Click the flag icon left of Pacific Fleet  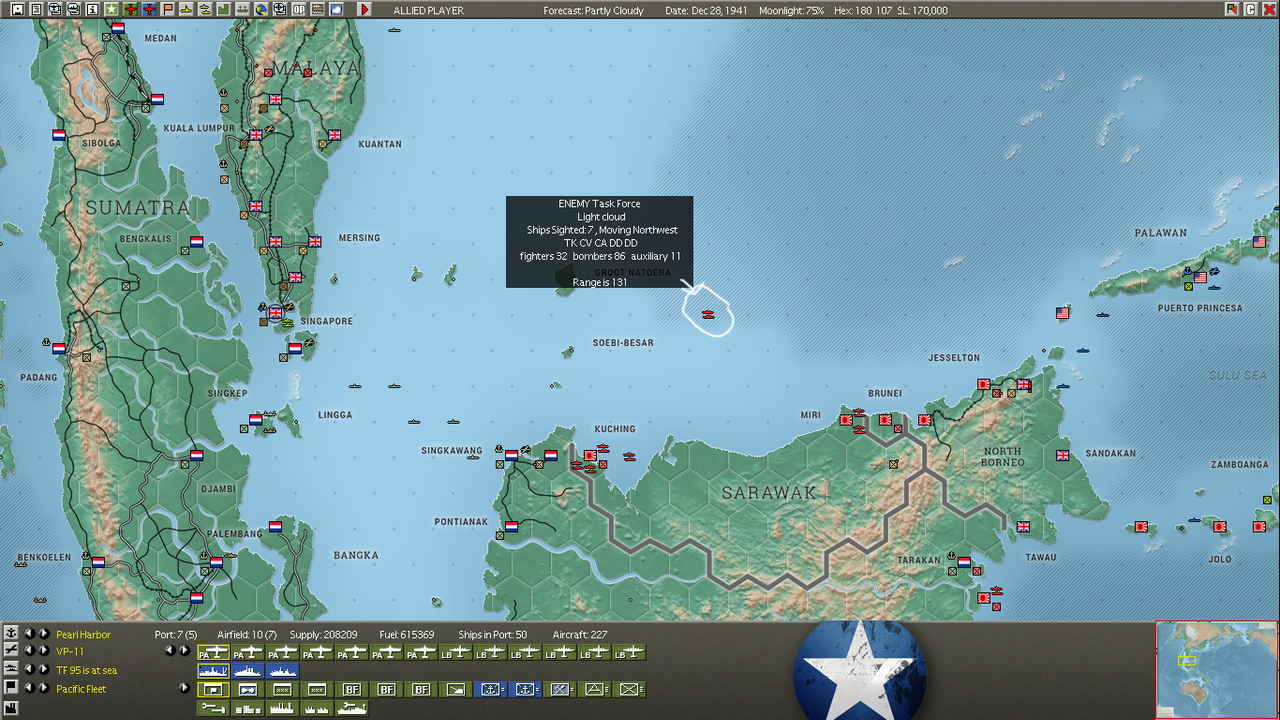tap(12, 687)
